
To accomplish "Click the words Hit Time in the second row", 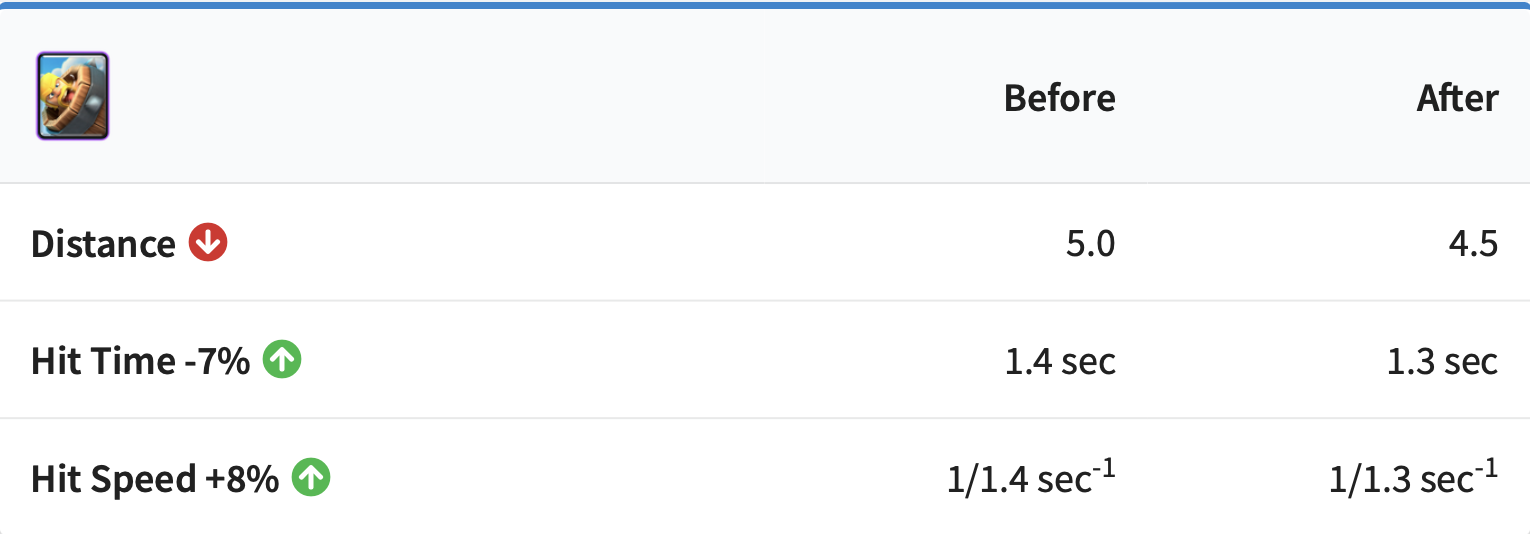I will click(104, 361).
